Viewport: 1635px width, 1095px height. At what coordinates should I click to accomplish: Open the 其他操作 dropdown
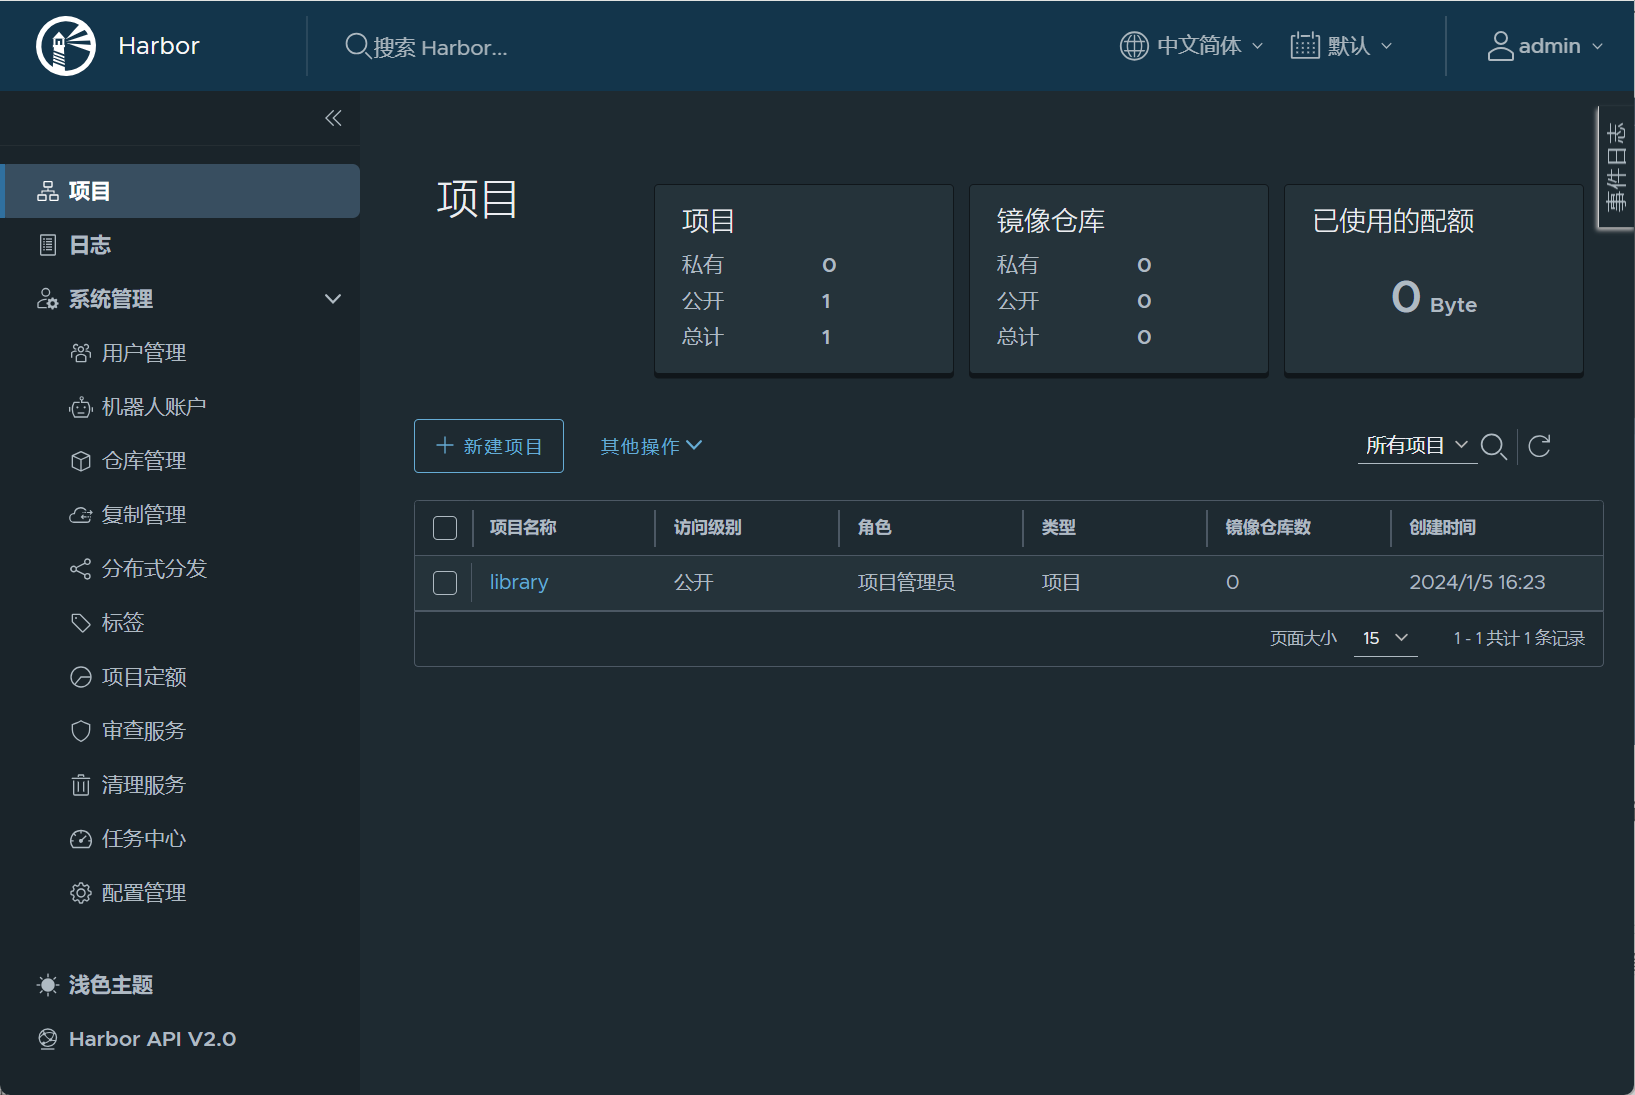[x=651, y=446]
